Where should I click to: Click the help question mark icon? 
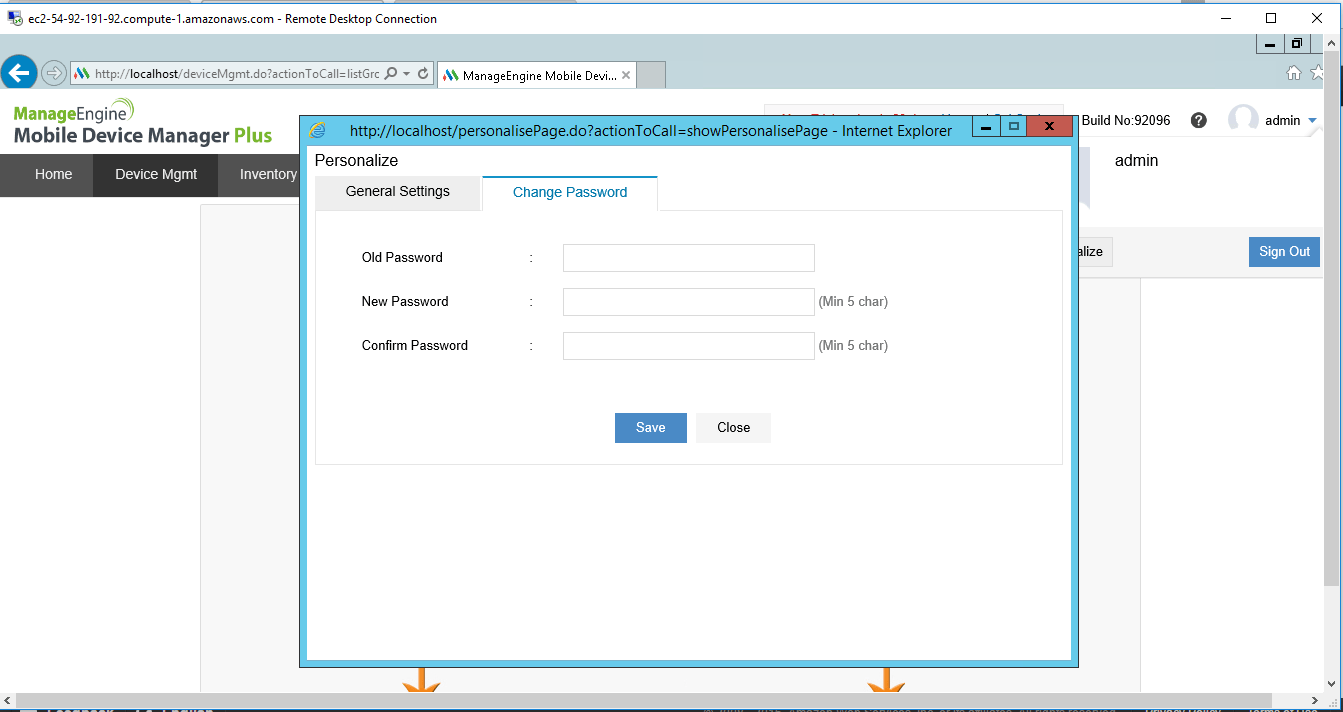1198,119
